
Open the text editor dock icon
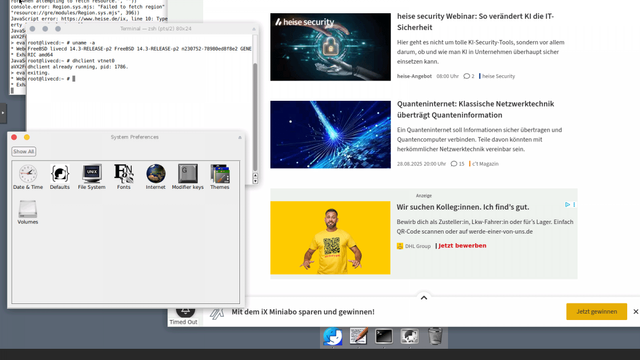(x=358, y=337)
